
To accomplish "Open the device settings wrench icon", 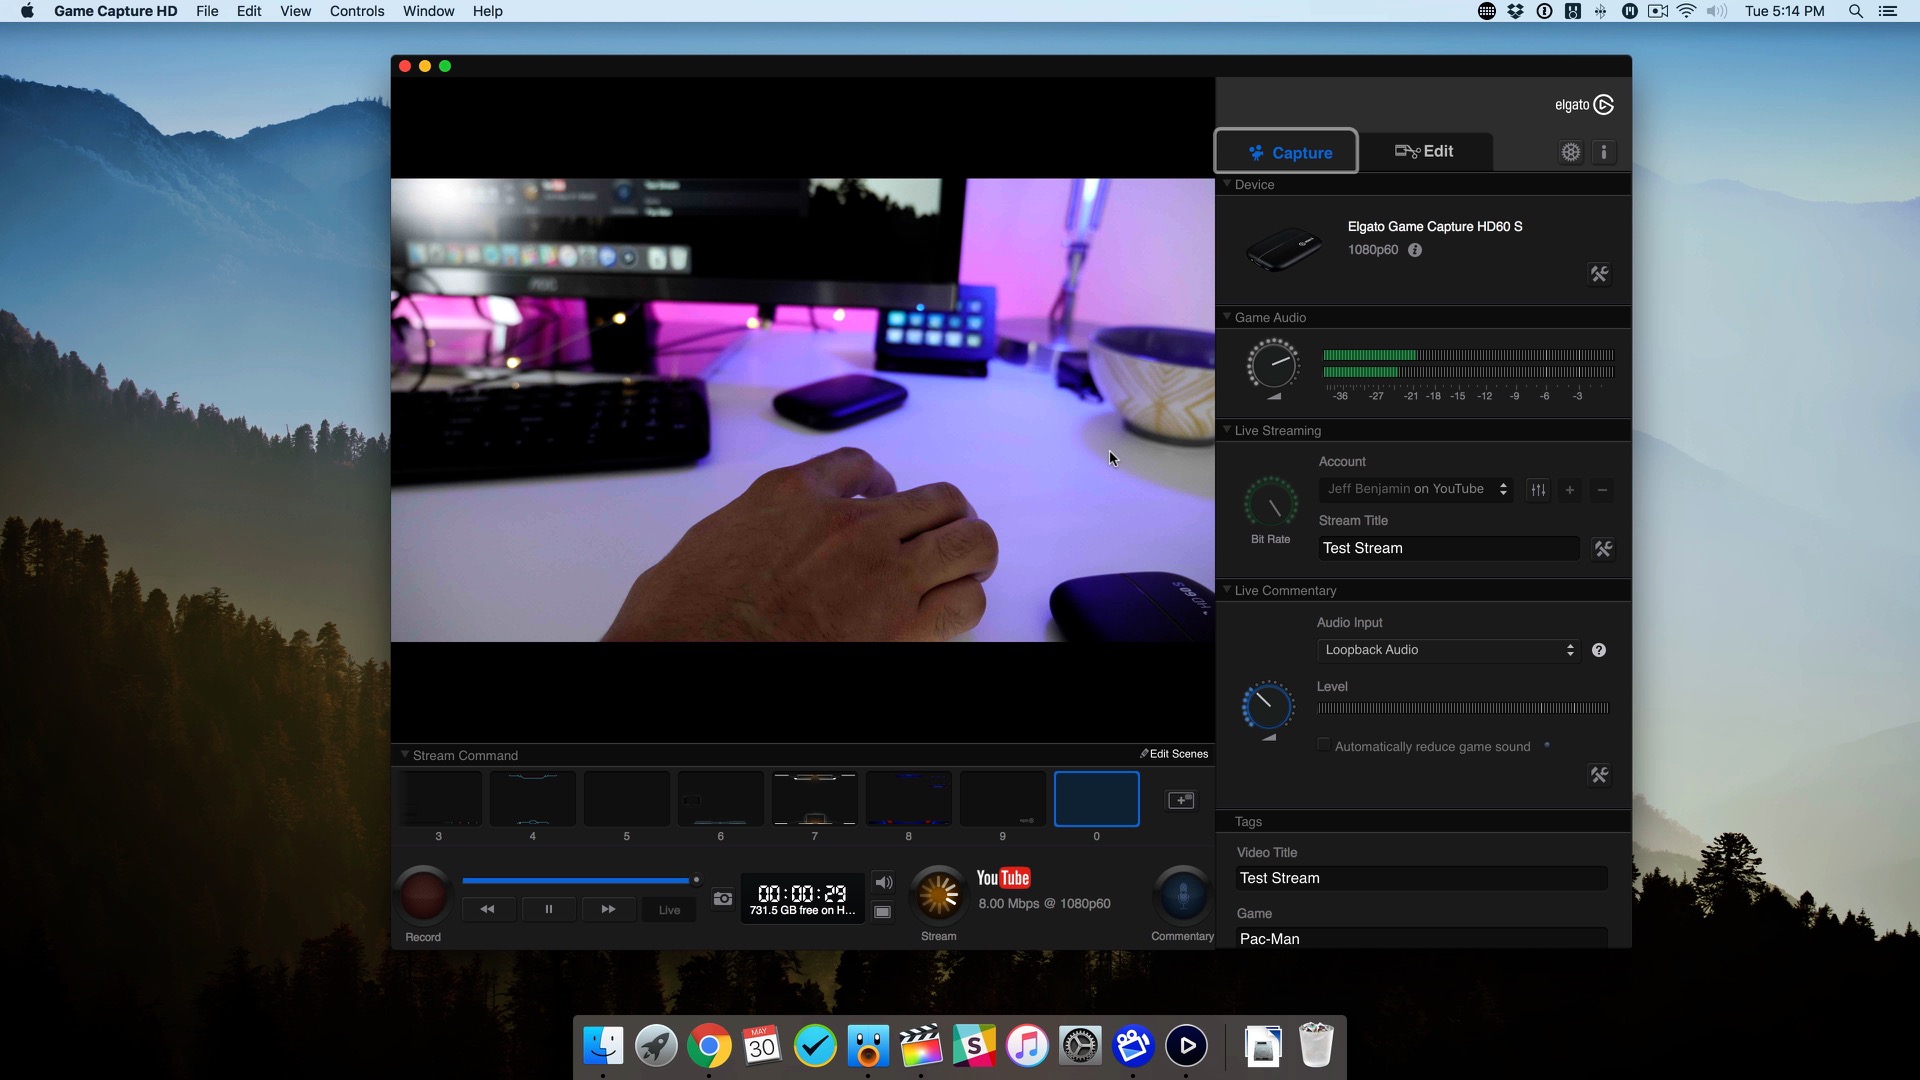I will pyautogui.click(x=1599, y=274).
